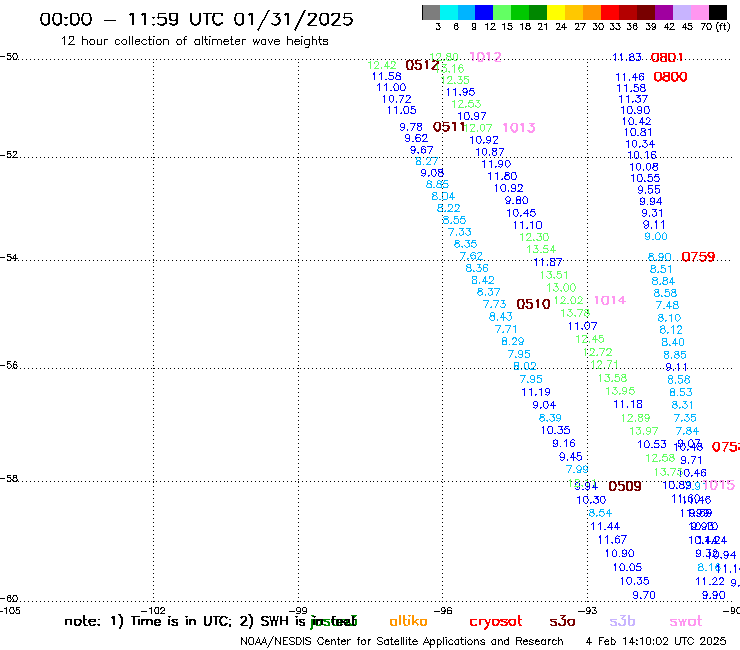Click the black swatch at legend end

718,12
